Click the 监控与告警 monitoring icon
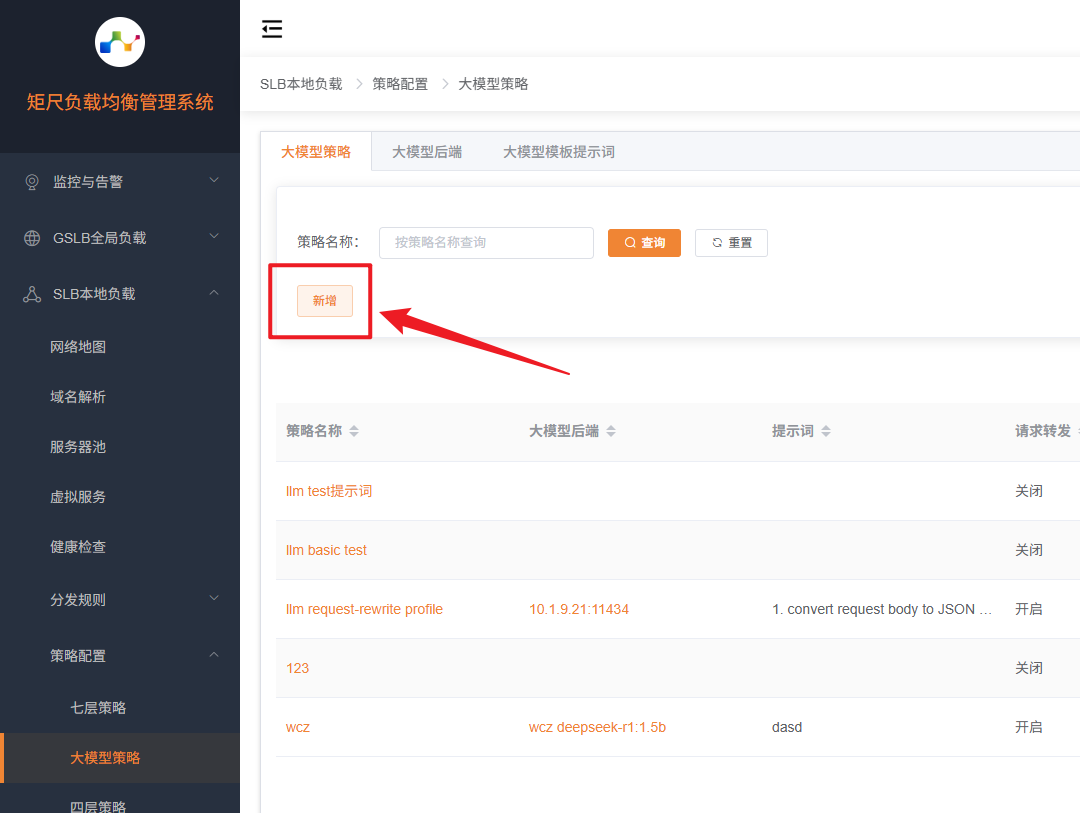Viewport: 1080px width, 813px height. (x=32, y=182)
